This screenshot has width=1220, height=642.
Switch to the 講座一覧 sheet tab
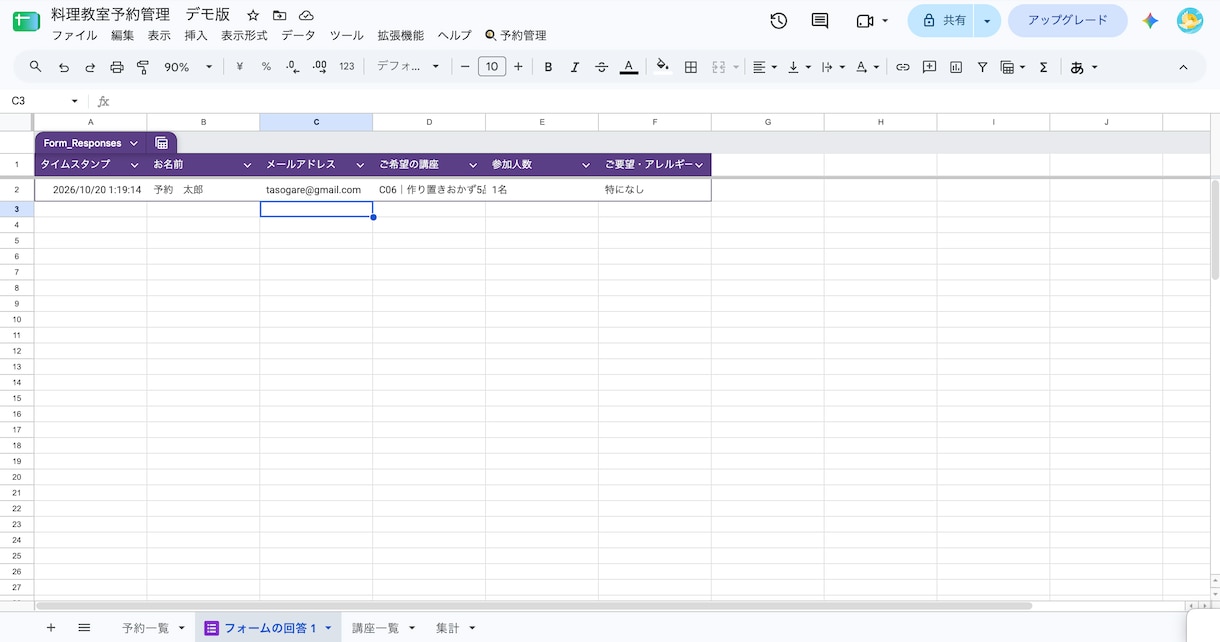click(x=376, y=628)
